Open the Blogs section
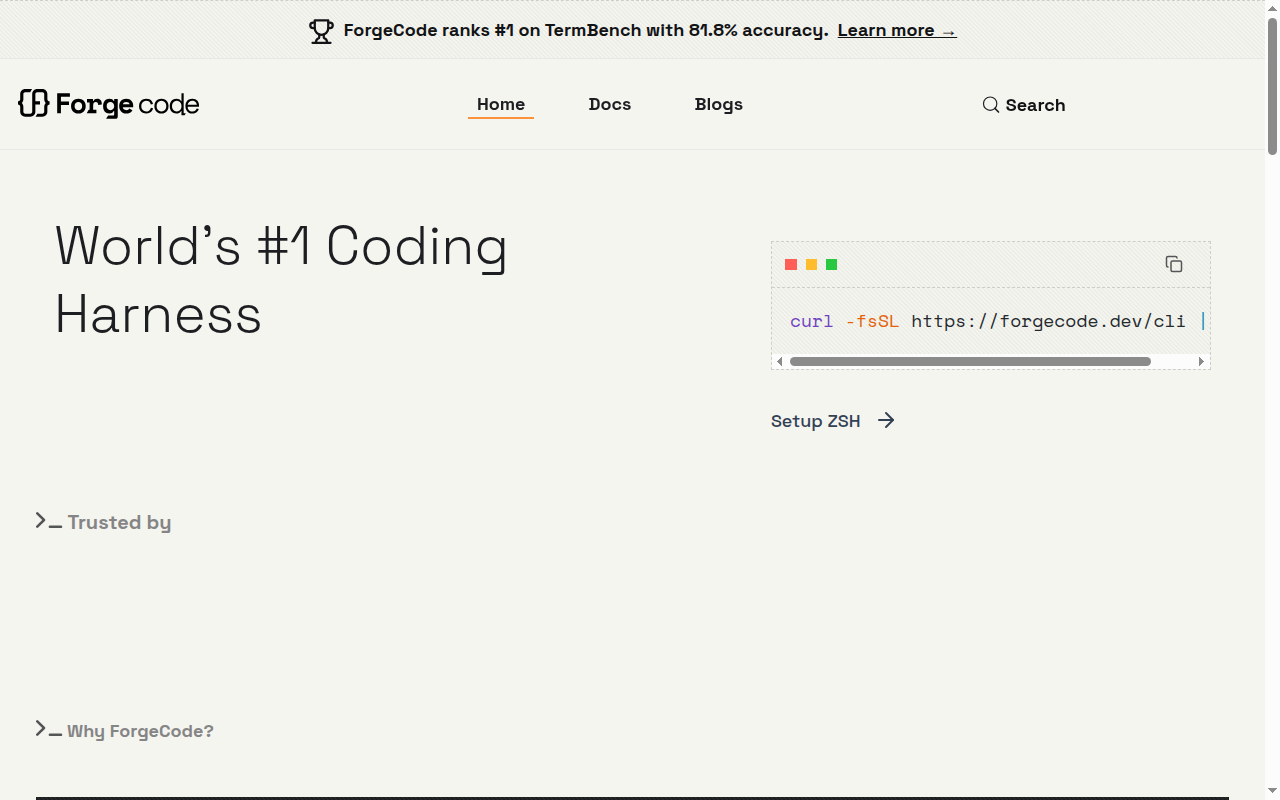Viewport: 1280px width, 800px height. [719, 104]
